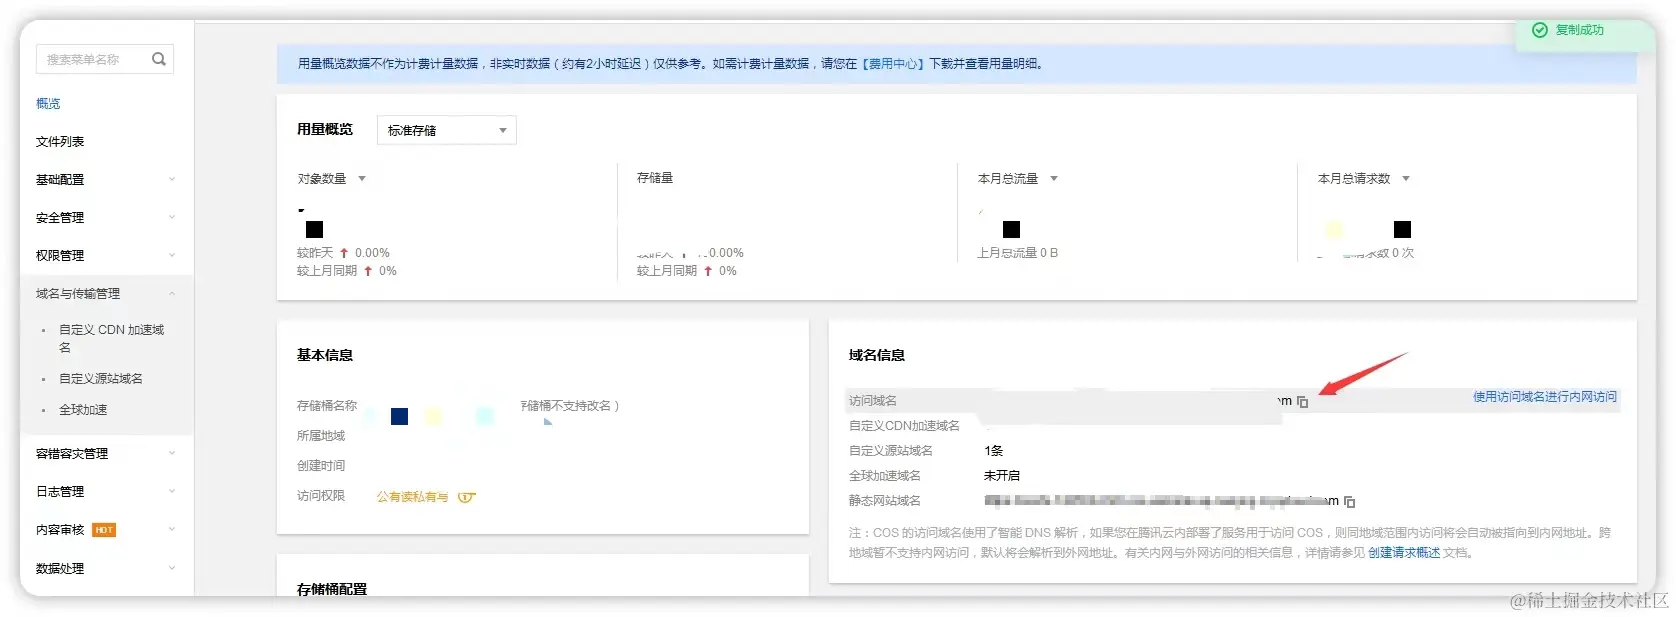Copy the 静态网站域名 with copy icon
This screenshot has height=617, width=1676.
coord(1350,501)
